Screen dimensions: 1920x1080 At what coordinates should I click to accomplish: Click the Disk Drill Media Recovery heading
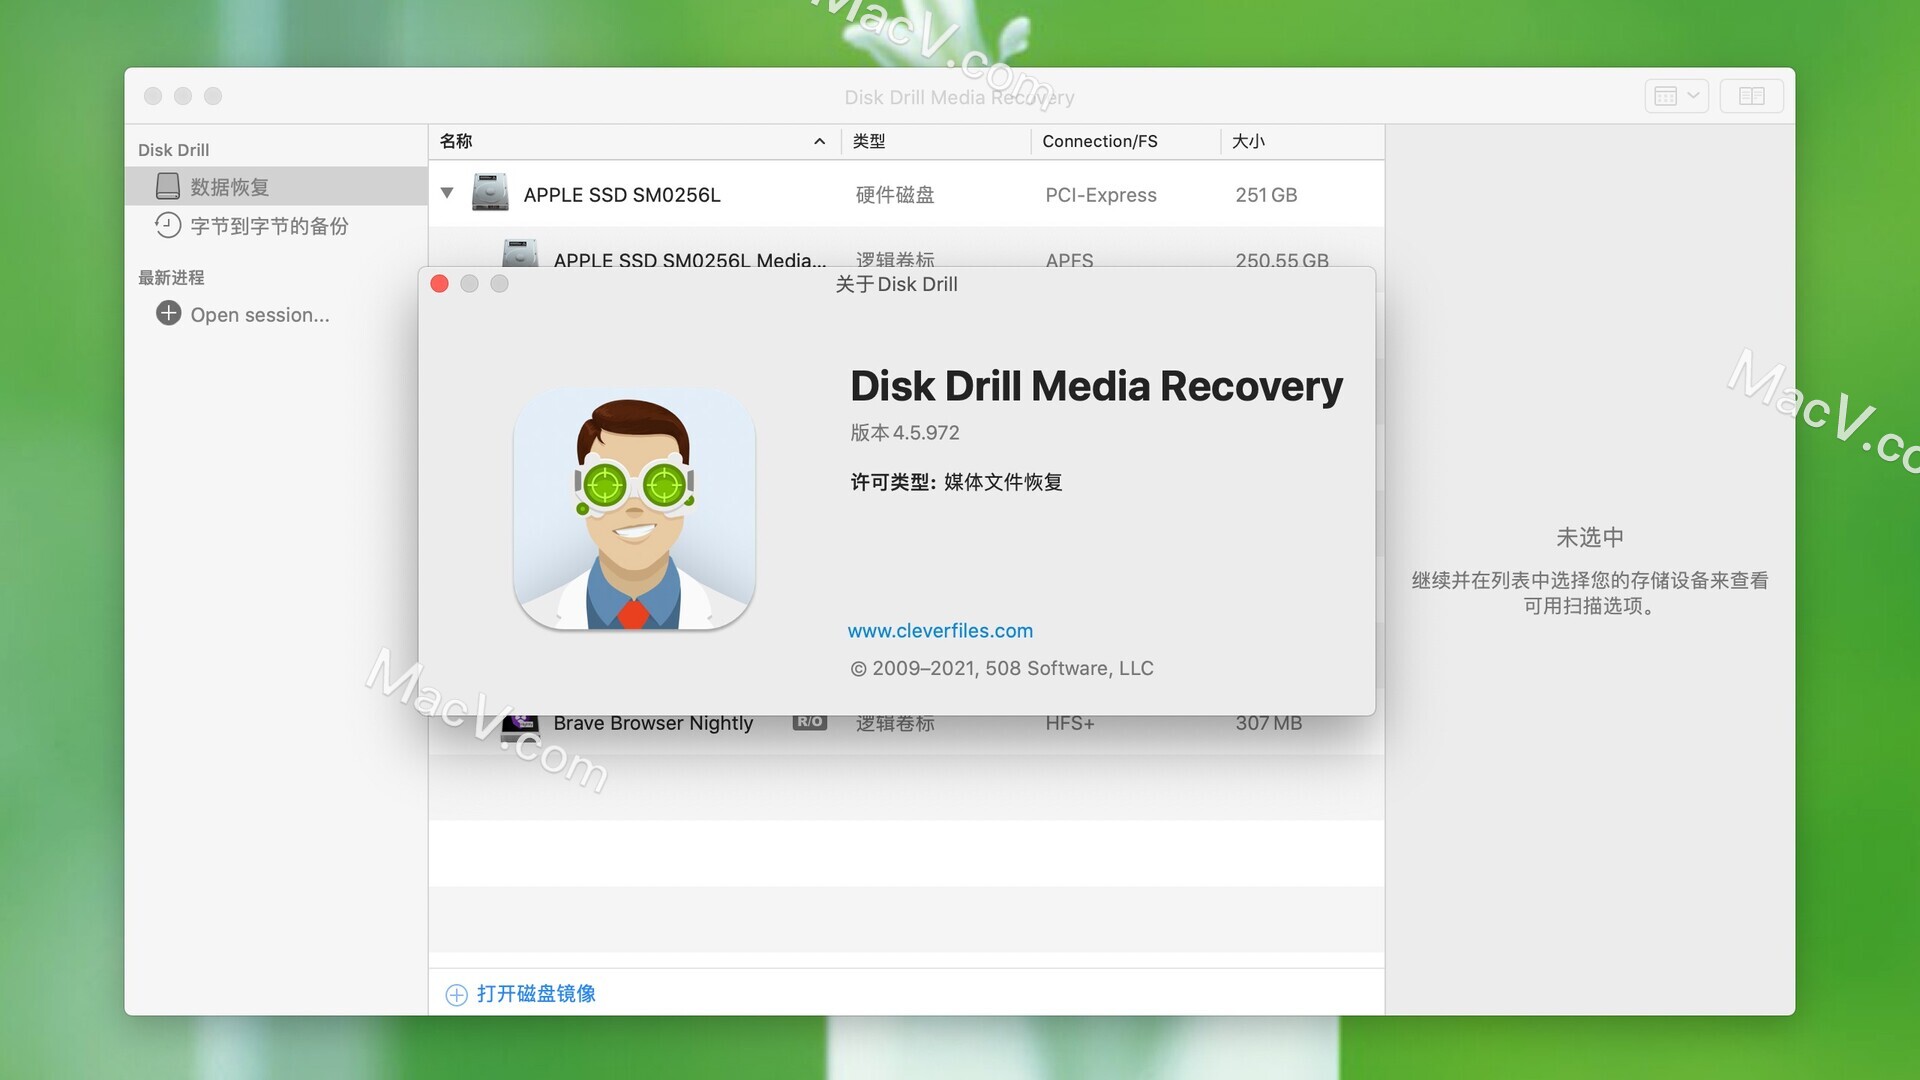pyautogui.click(x=1097, y=386)
